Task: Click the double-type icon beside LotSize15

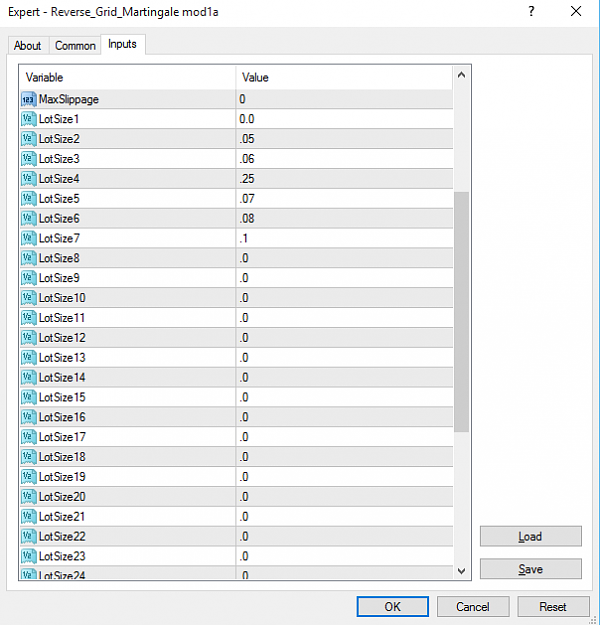Action: [x=28, y=397]
